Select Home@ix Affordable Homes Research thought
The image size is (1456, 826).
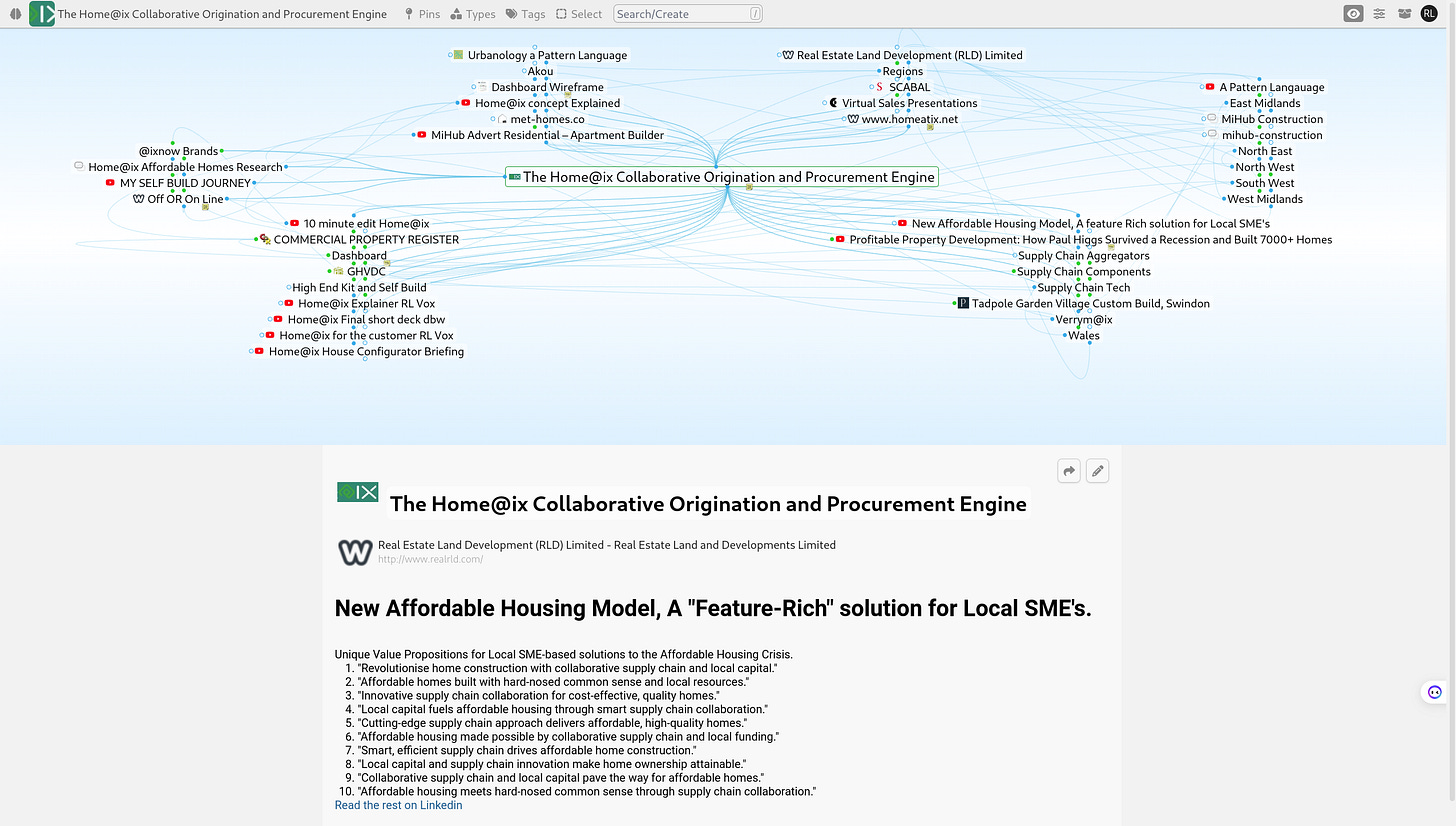[x=185, y=167]
